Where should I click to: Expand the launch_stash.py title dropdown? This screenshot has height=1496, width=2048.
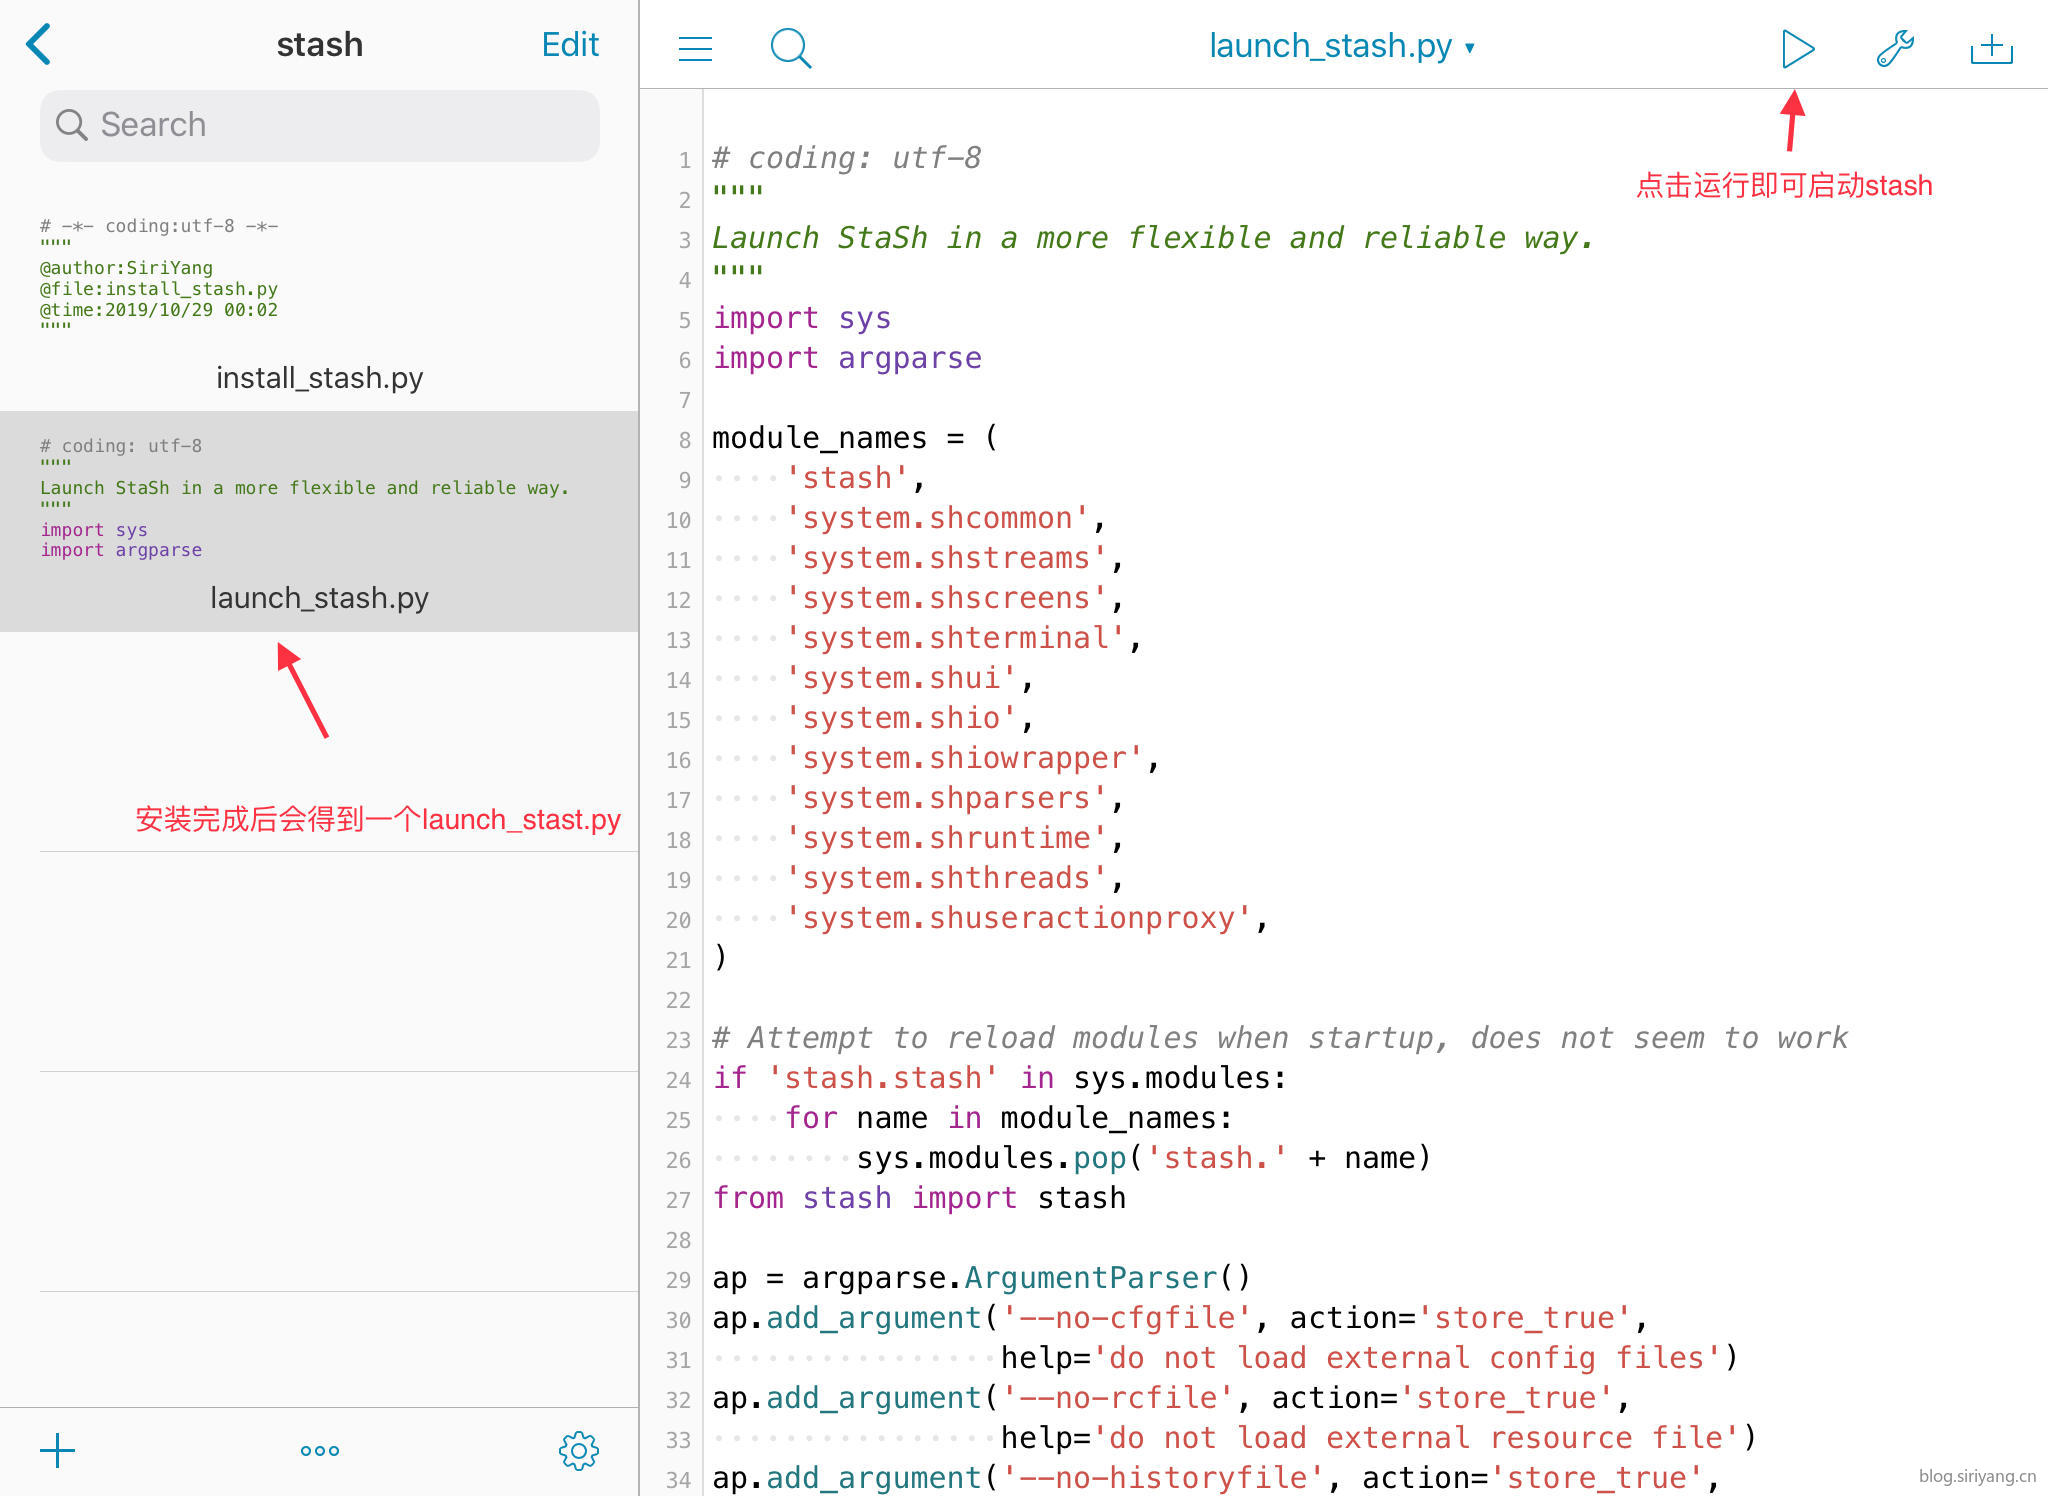(1340, 46)
